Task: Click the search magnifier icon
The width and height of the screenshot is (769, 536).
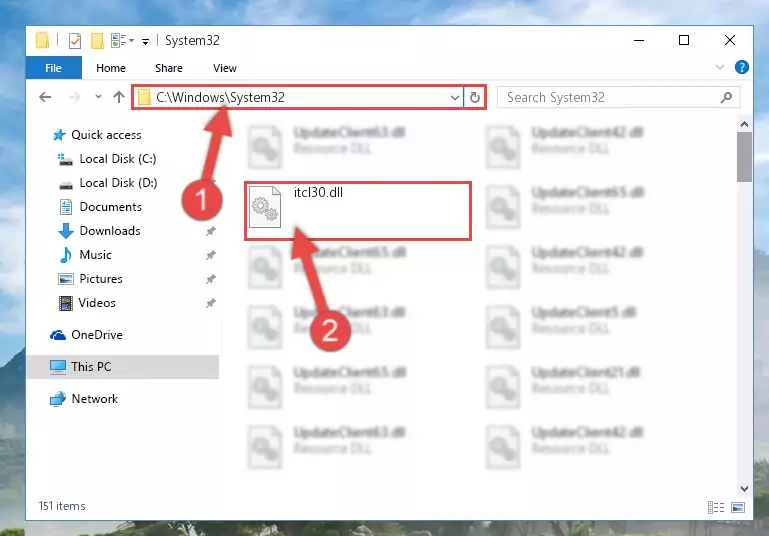Action: 726,98
